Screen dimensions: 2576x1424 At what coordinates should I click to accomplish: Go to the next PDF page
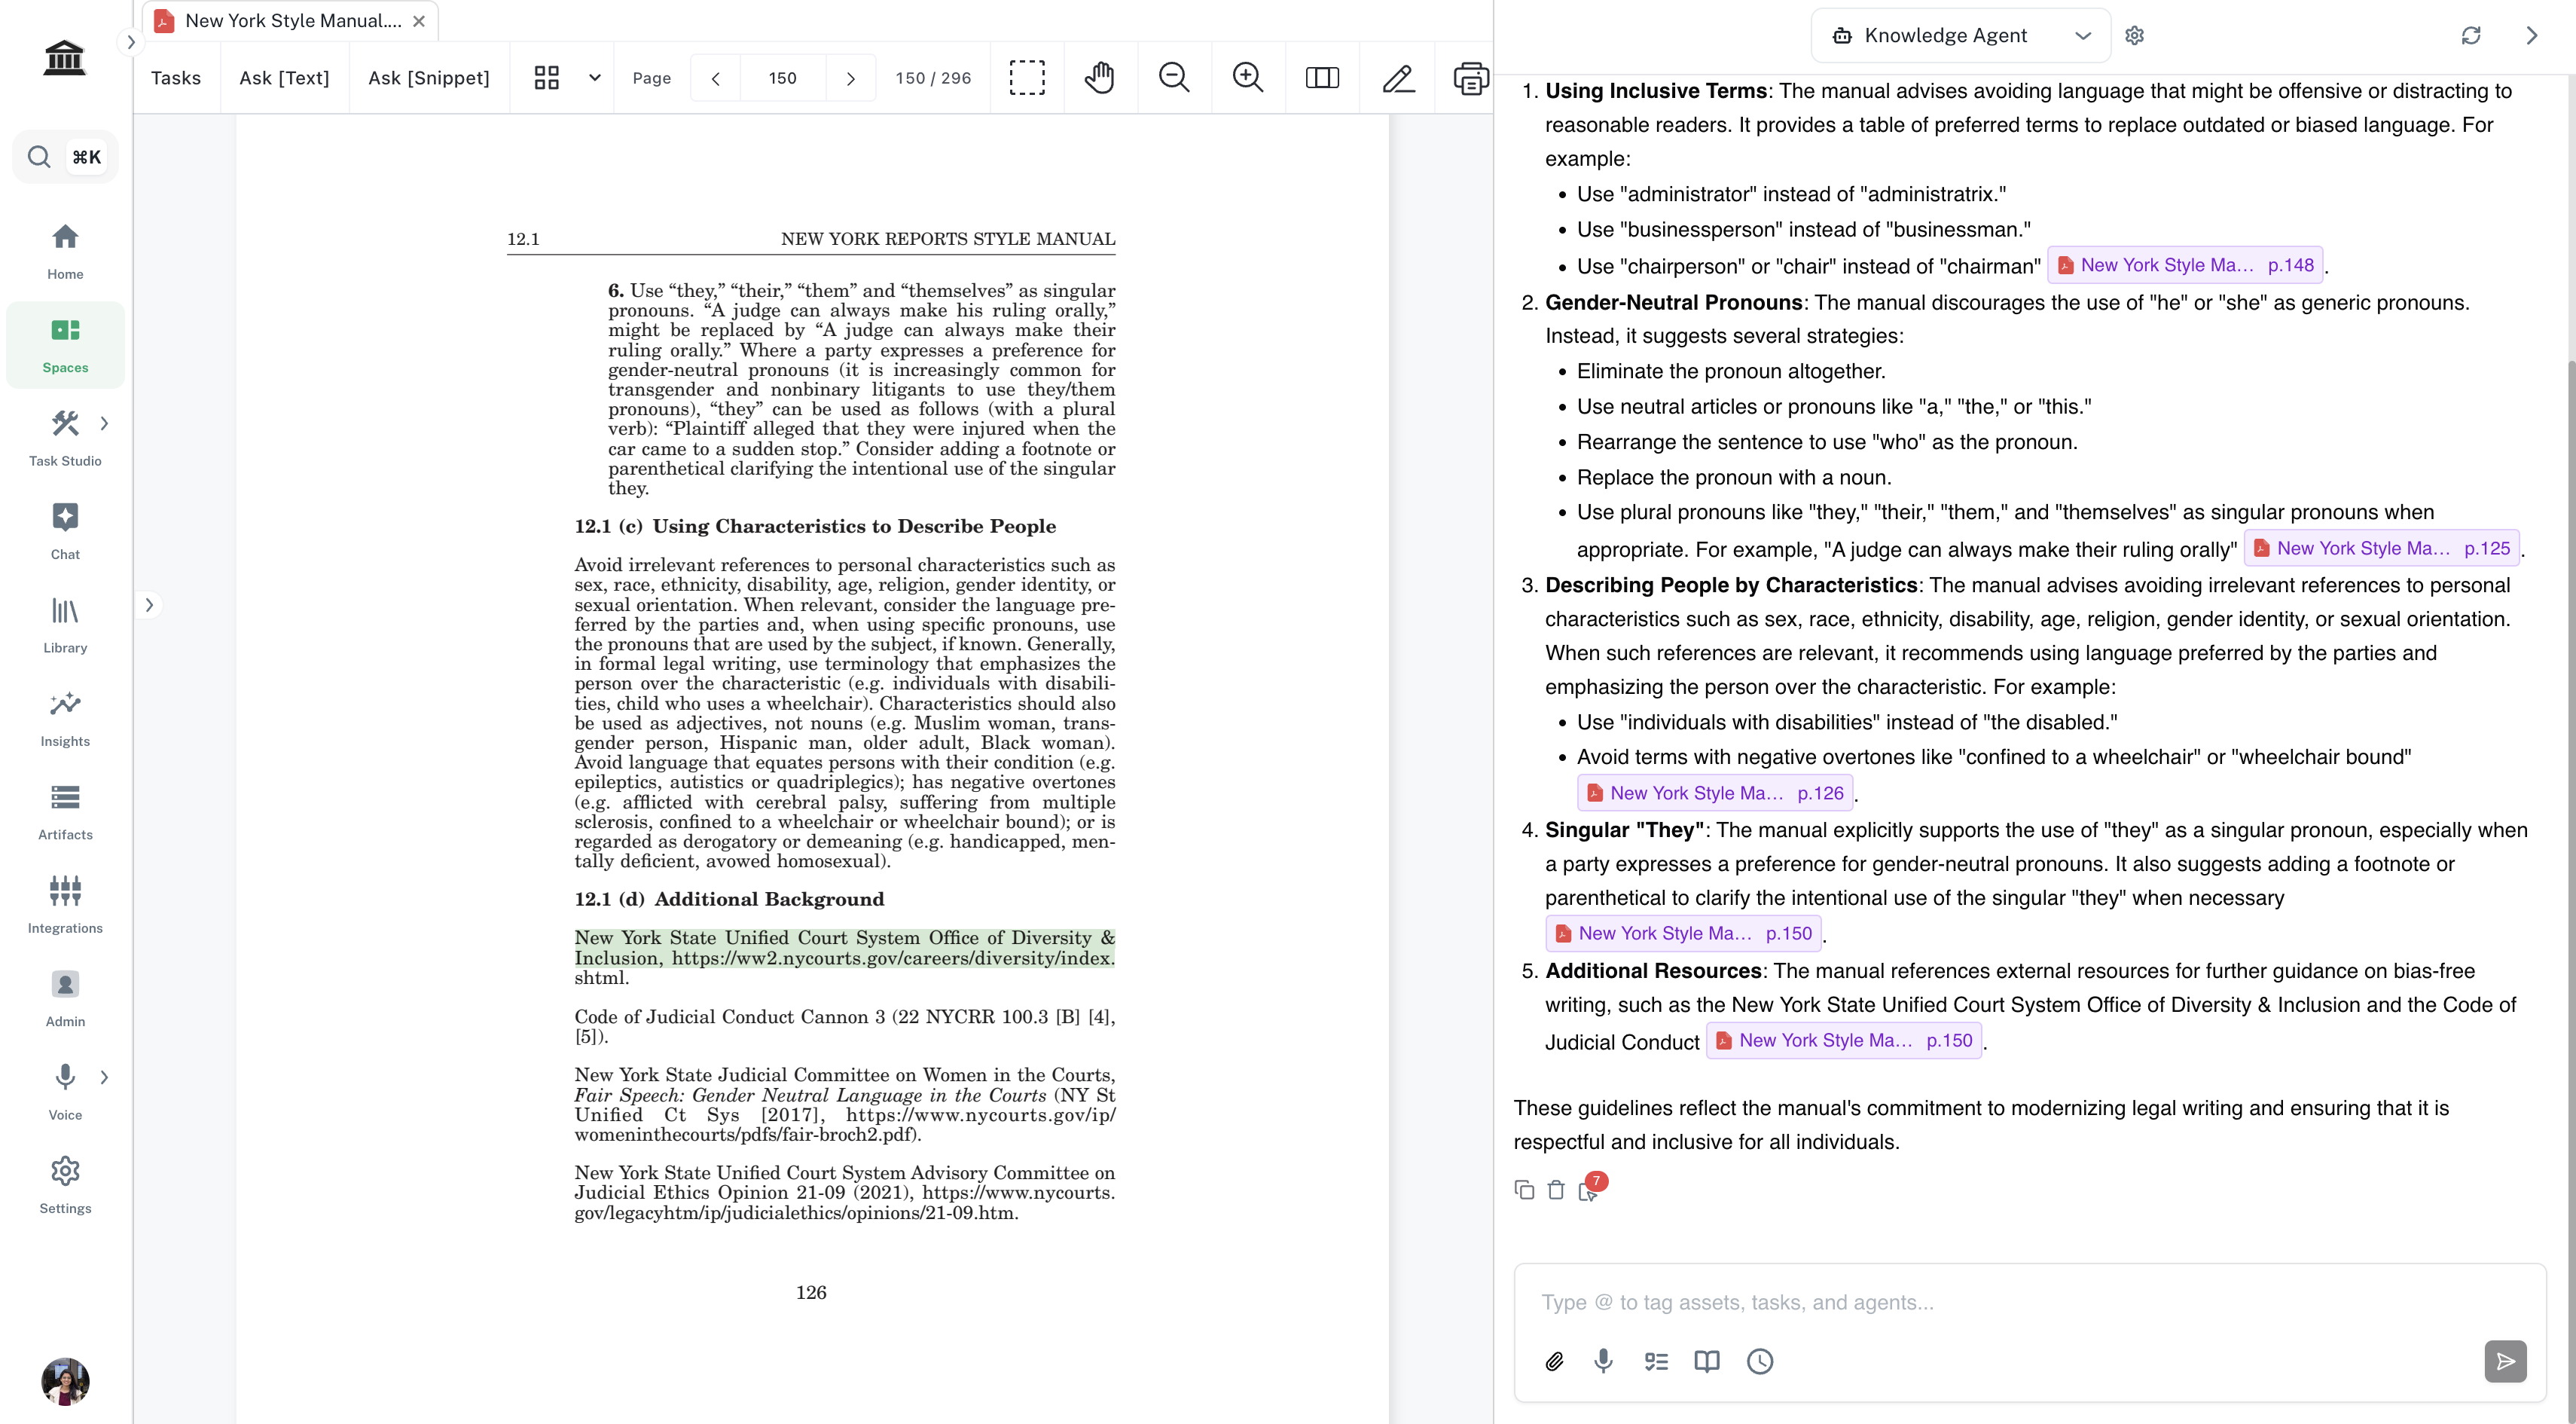pyautogui.click(x=850, y=77)
